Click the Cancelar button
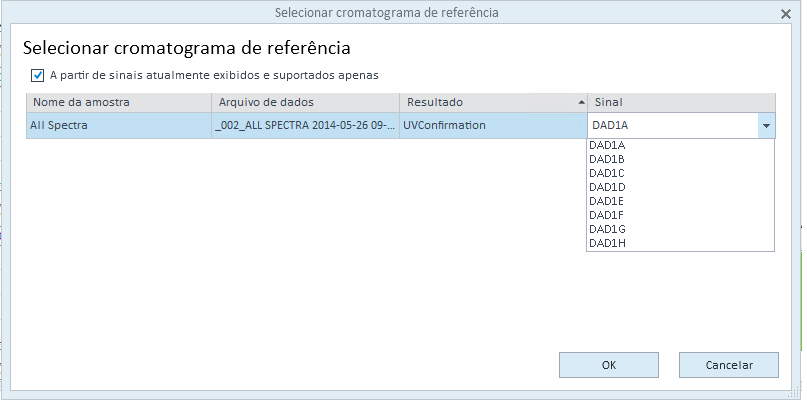 pos(729,365)
